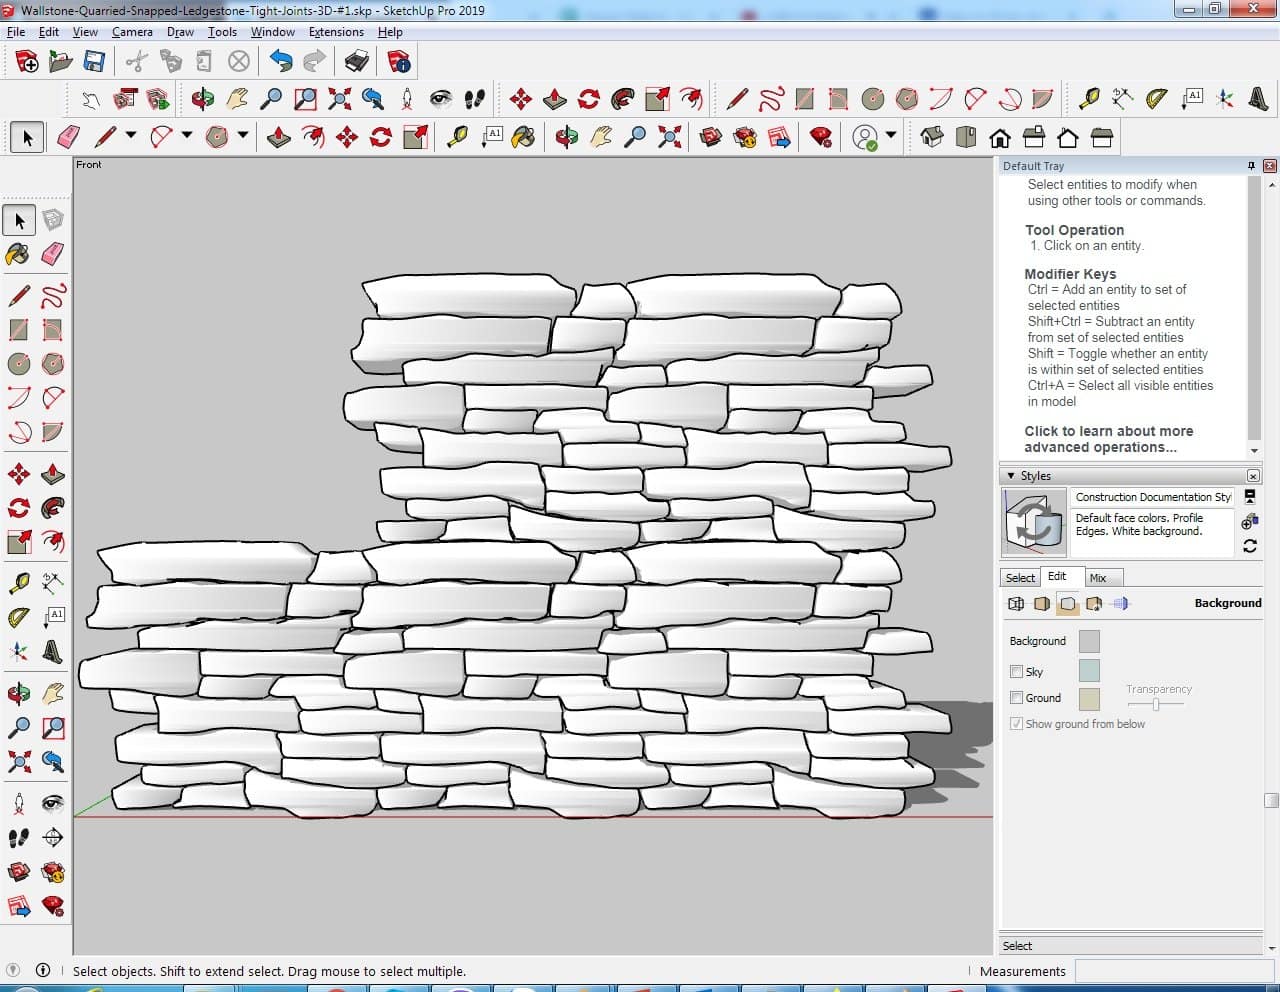Collapse the Styles panel triangle
Image resolution: width=1280 pixels, height=992 pixels.
pyautogui.click(x=1011, y=476)
